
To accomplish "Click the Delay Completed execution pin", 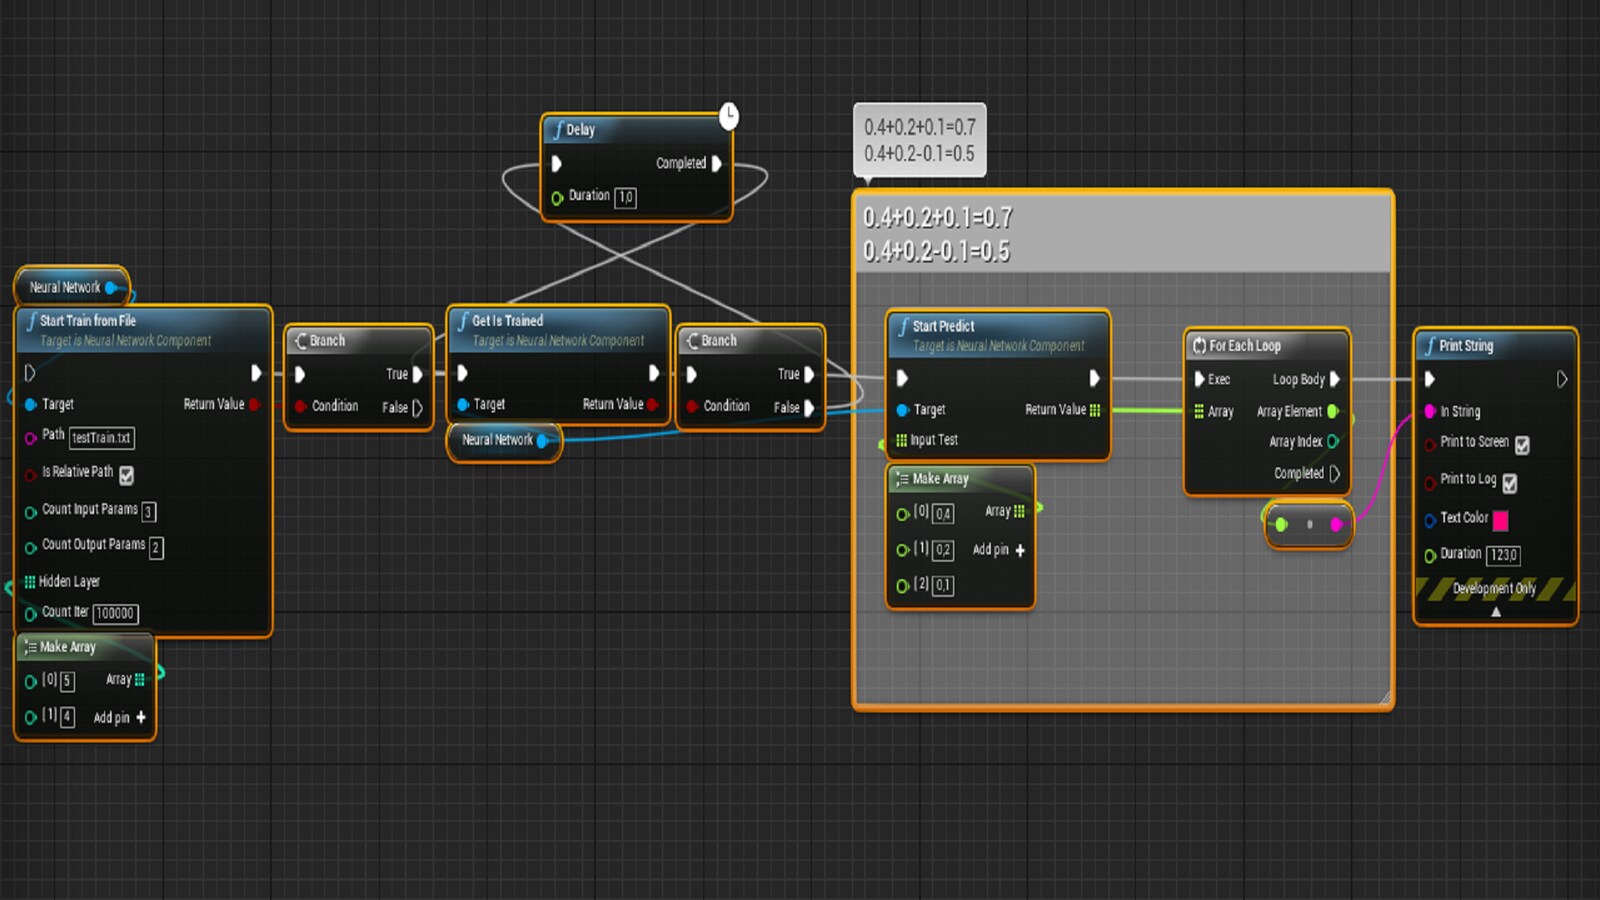I will [x=716, y=163].
